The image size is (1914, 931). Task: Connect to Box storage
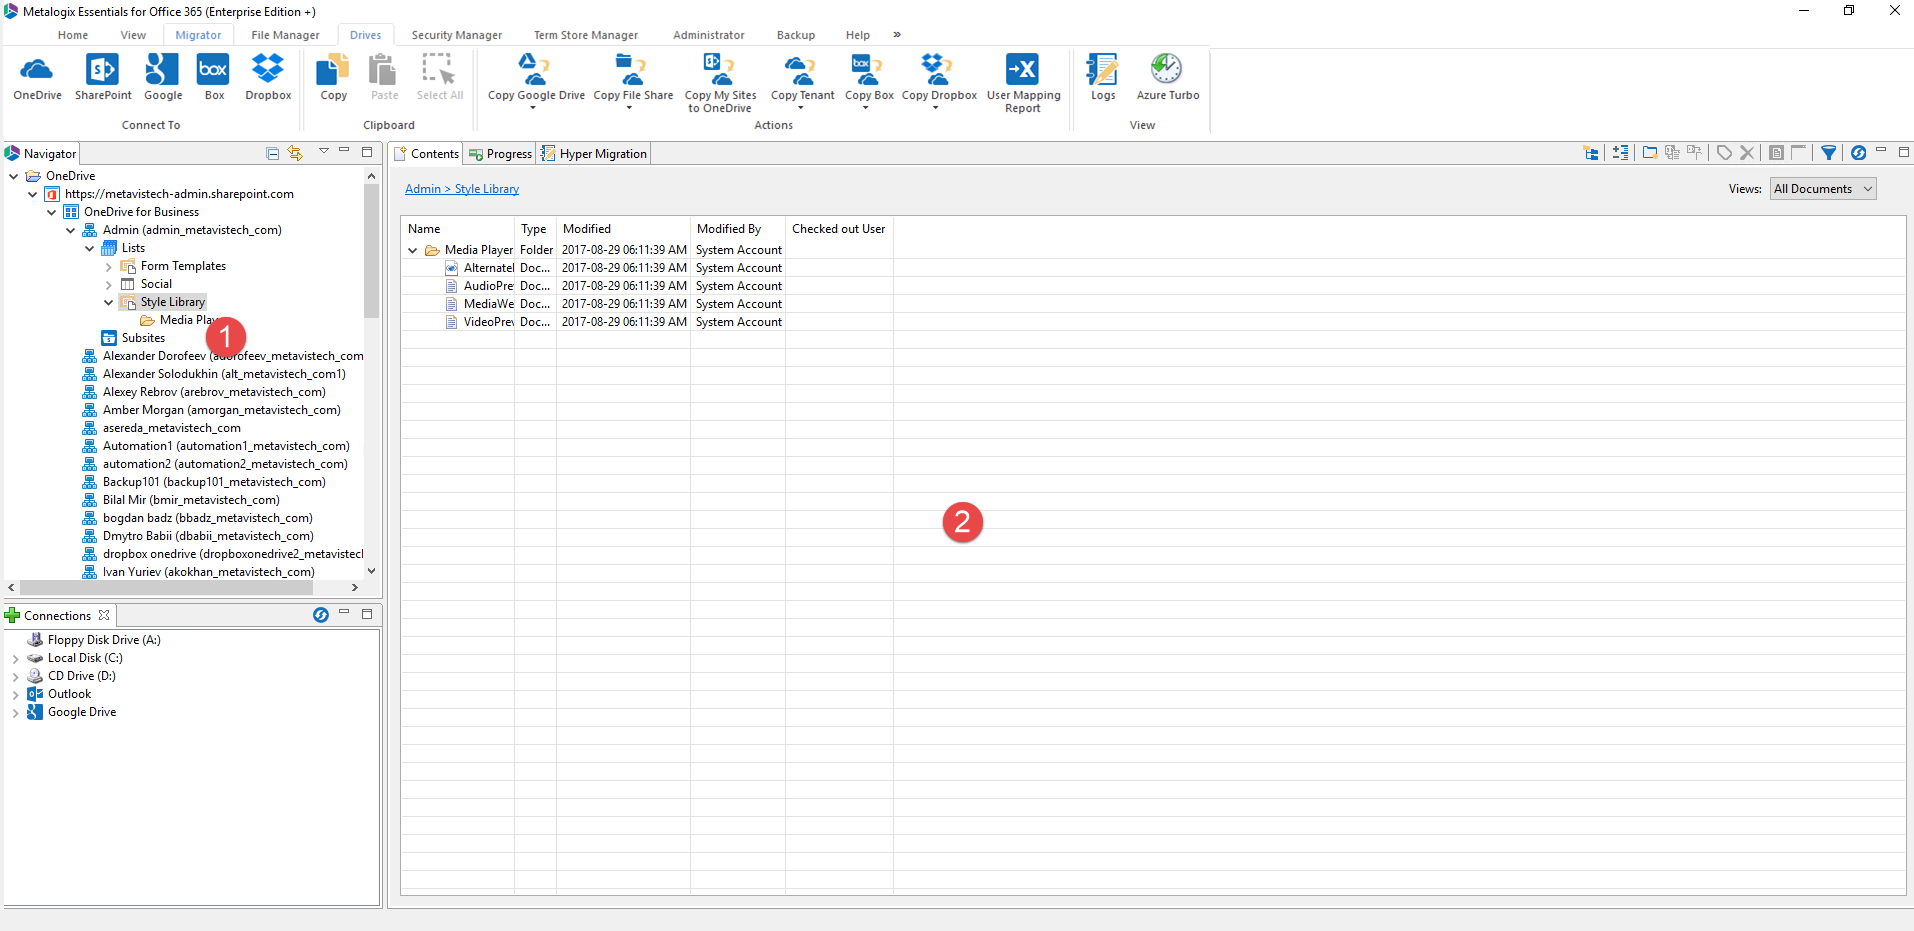tap(212, 76)
